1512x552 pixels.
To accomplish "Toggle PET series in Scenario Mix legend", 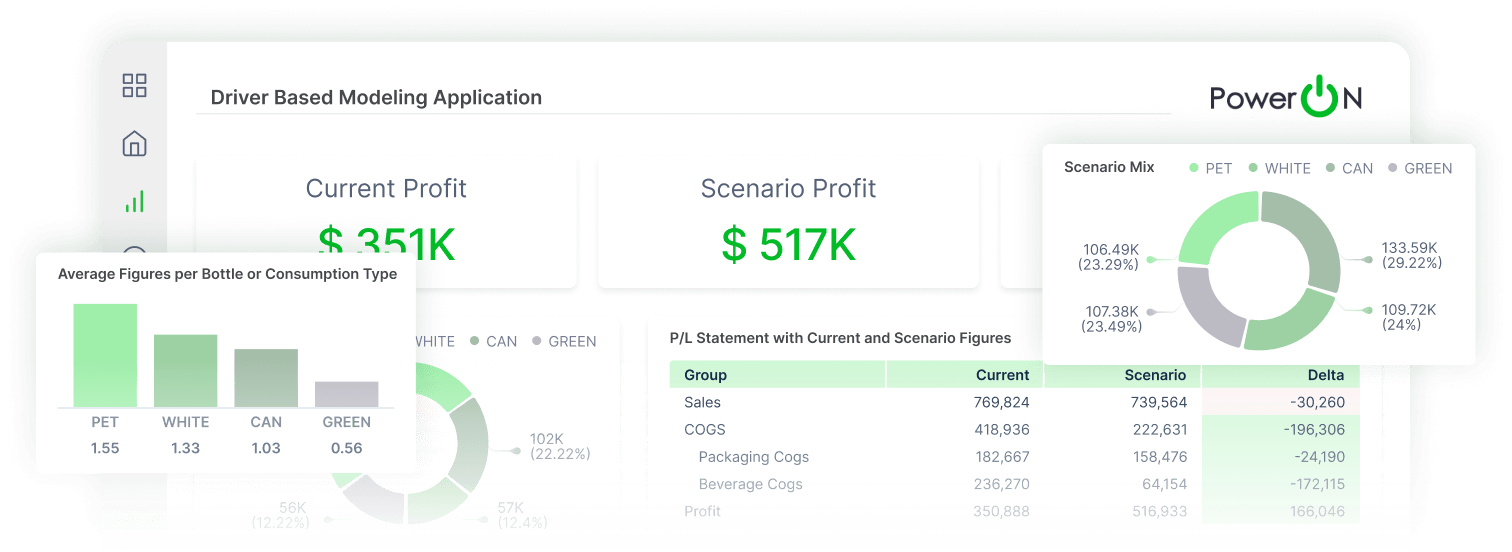I will 1210,168.
